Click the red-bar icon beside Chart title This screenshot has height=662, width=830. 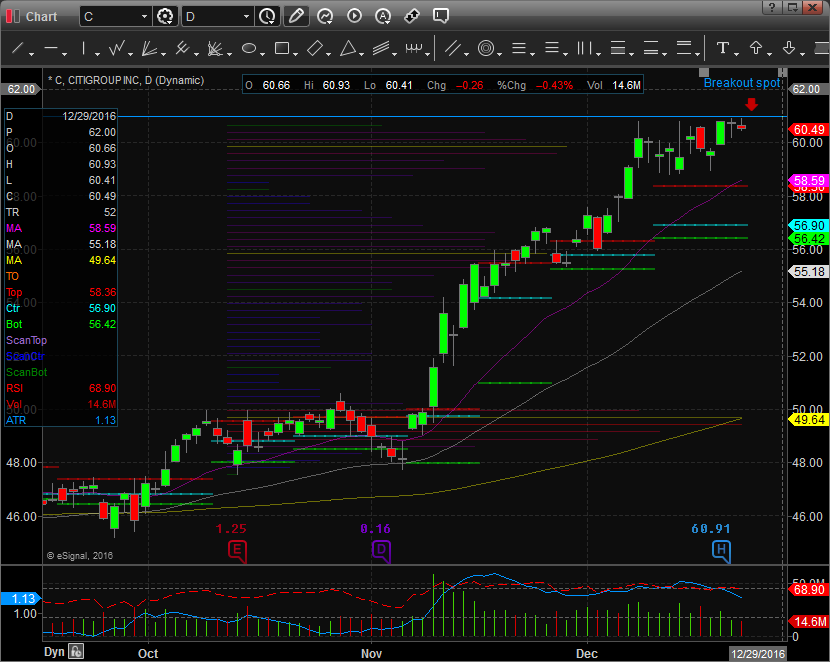tap(13, 16)
